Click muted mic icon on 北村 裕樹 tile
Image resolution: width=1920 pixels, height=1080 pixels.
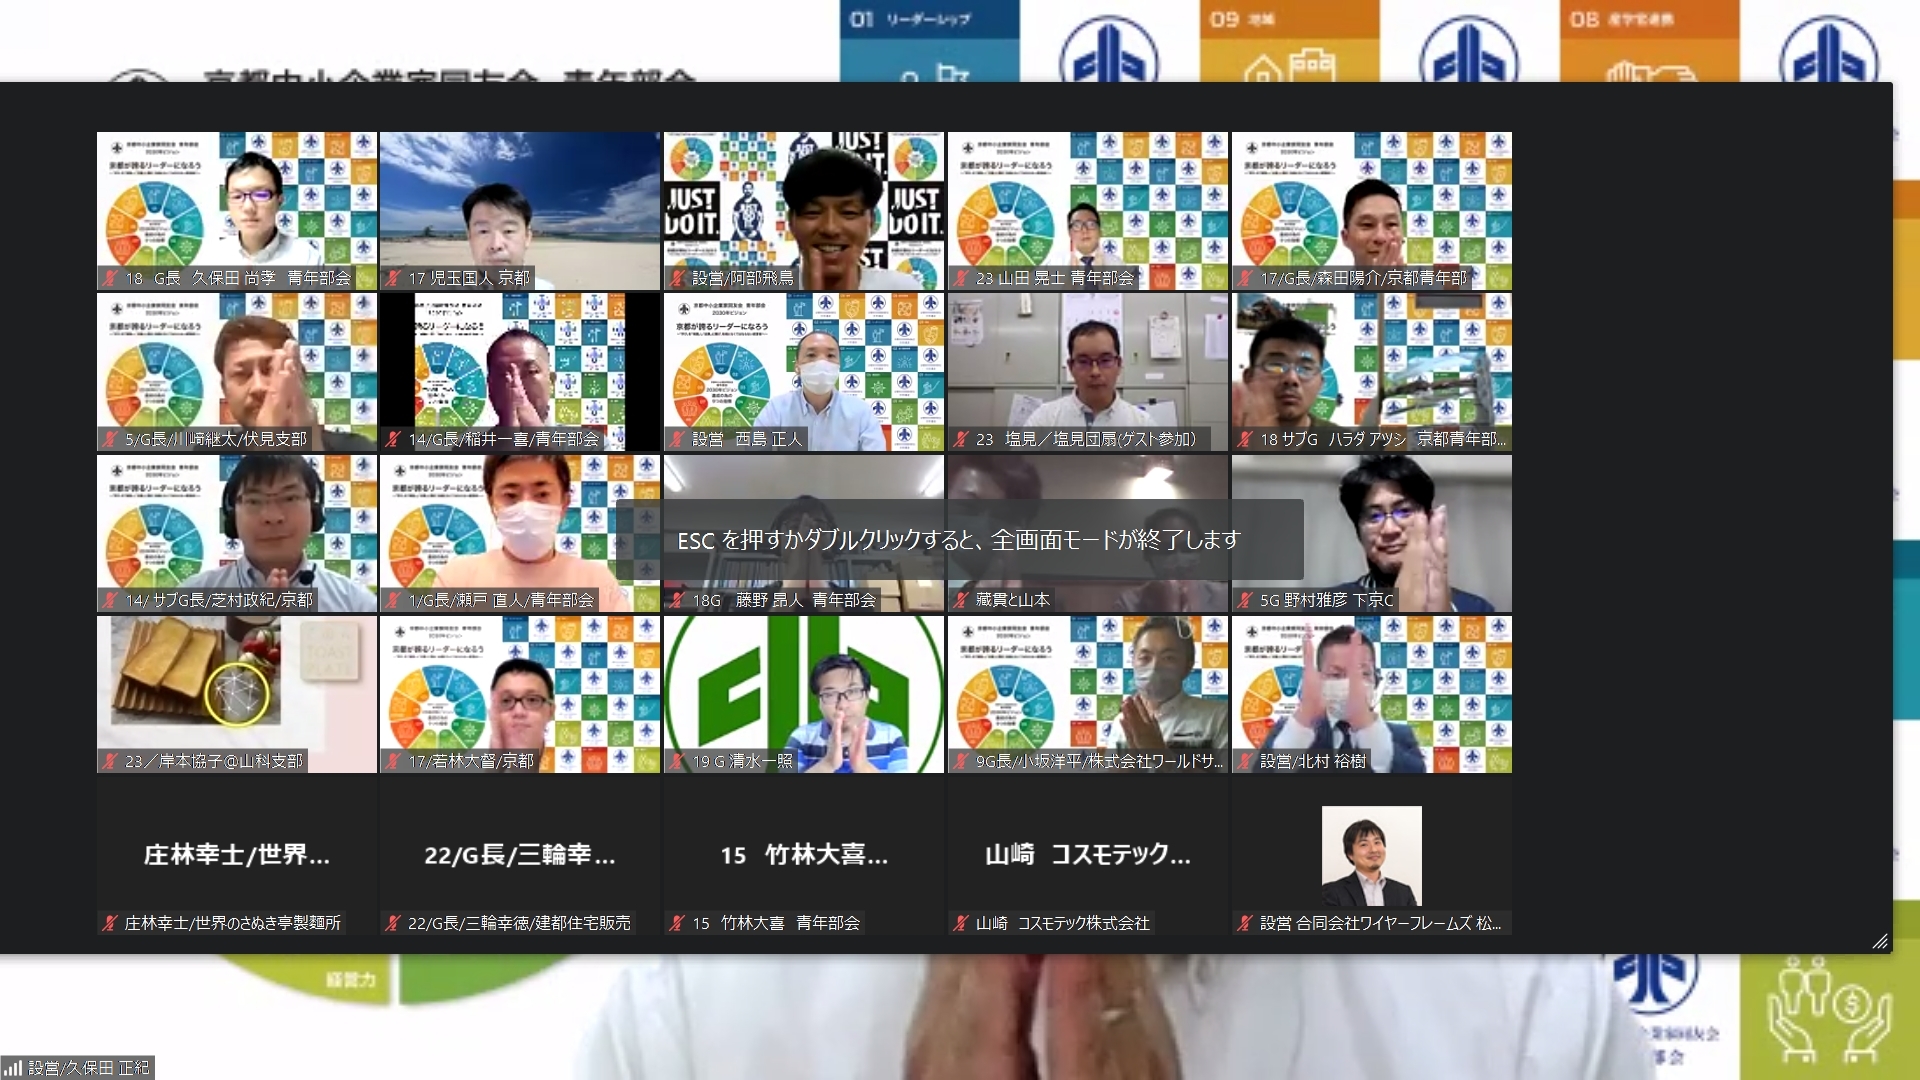[1245, 761]
